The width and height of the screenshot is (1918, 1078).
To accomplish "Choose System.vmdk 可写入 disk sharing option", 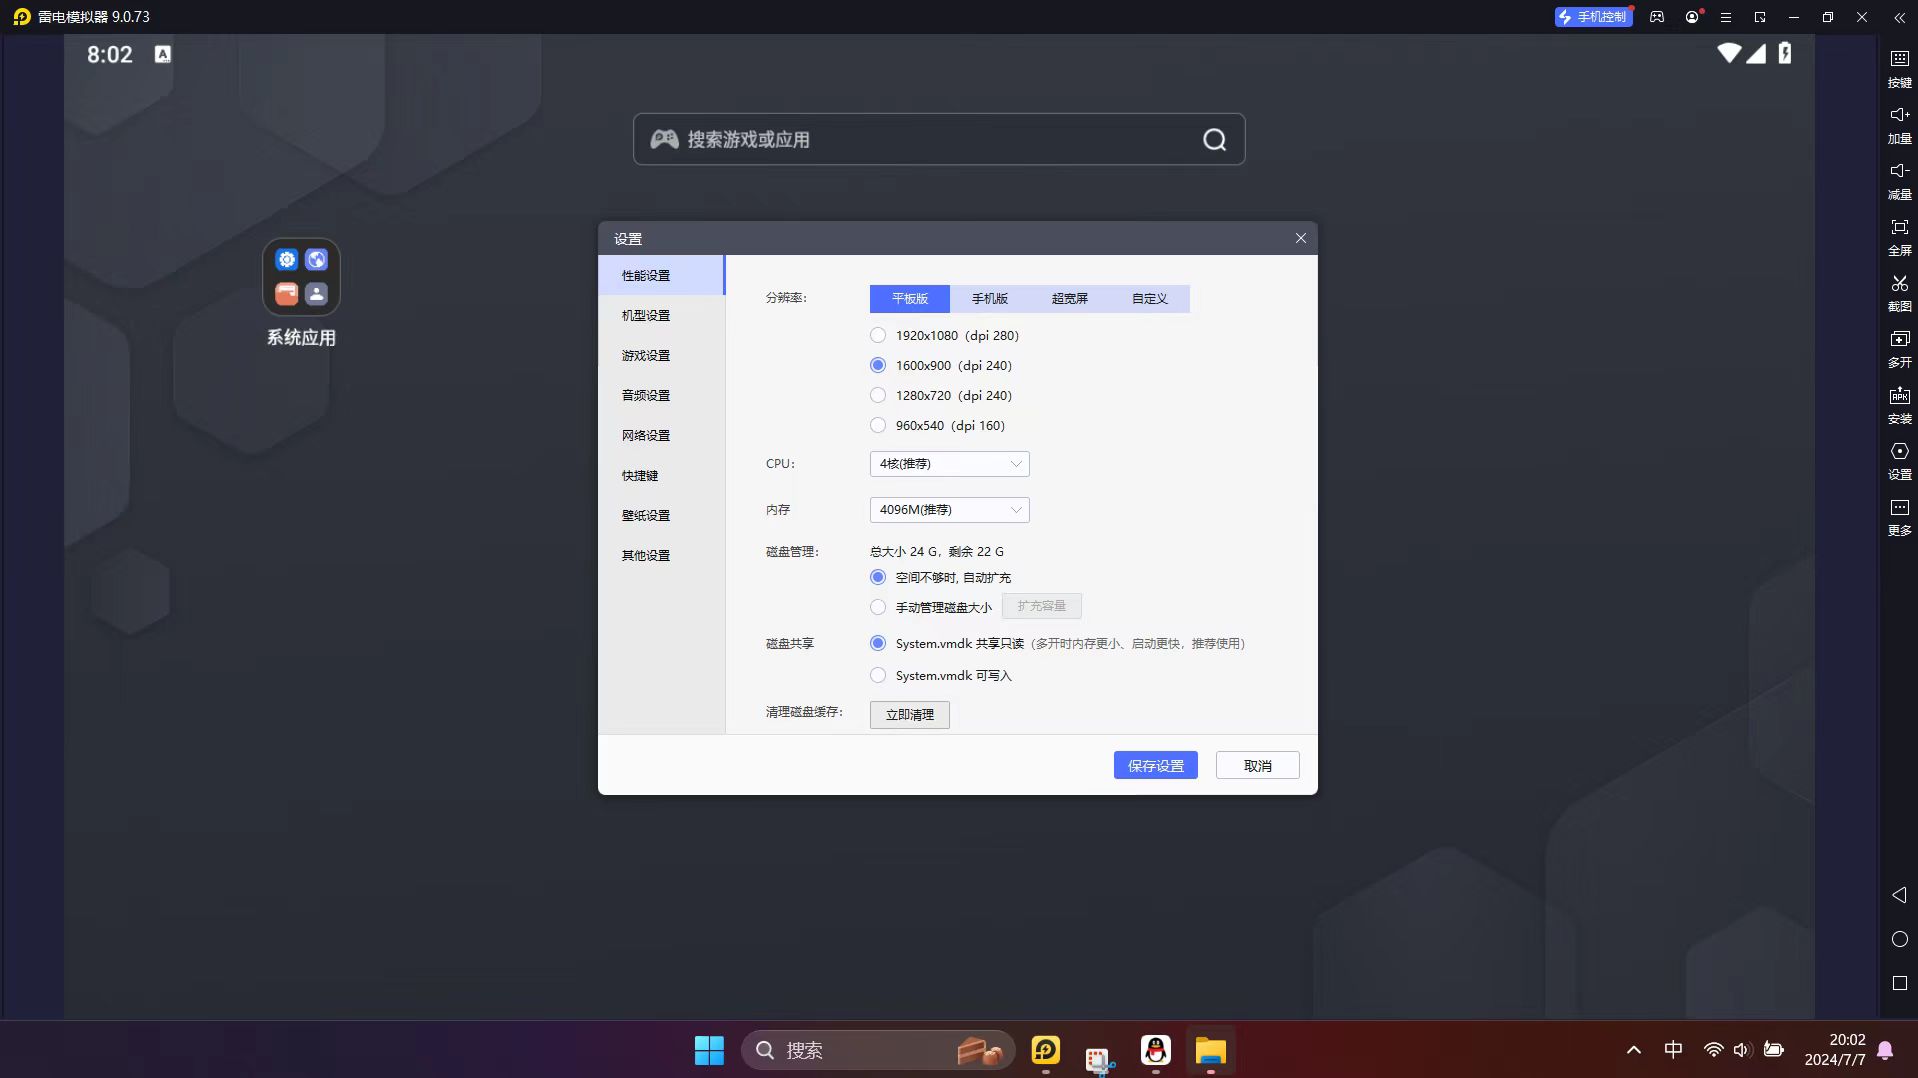I will (x=878, y=675).
